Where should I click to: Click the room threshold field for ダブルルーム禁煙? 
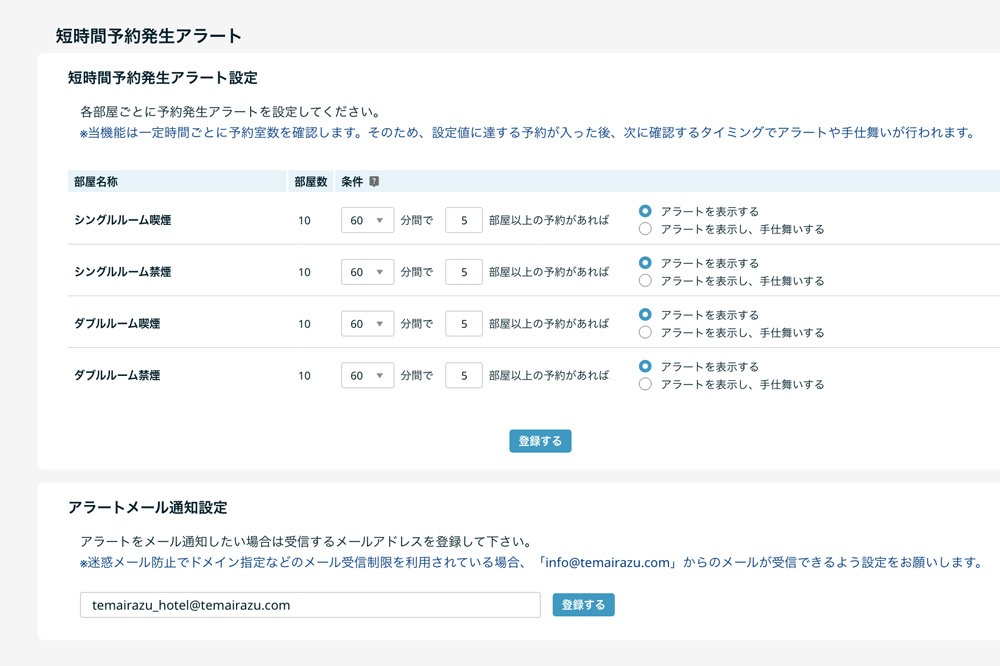463,375
